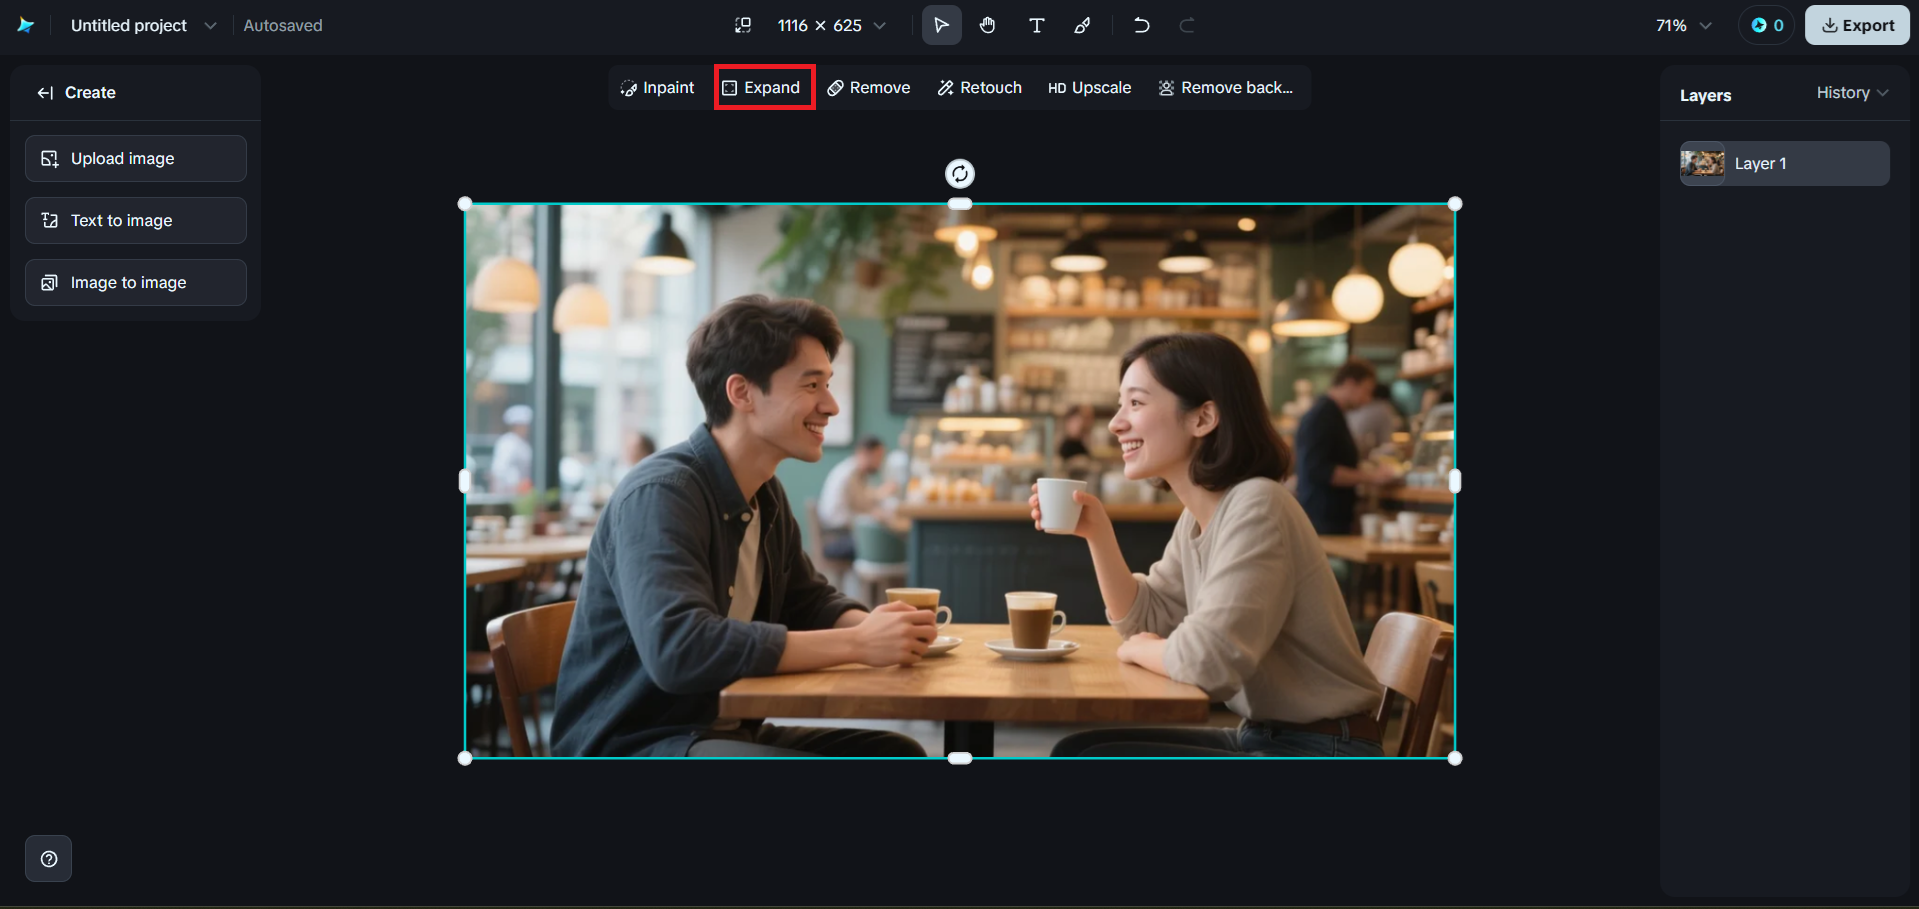1919x909 pixels.
Task: Choose the brush draw tool
Action: pyautogui.click(x=1082, y=25)
